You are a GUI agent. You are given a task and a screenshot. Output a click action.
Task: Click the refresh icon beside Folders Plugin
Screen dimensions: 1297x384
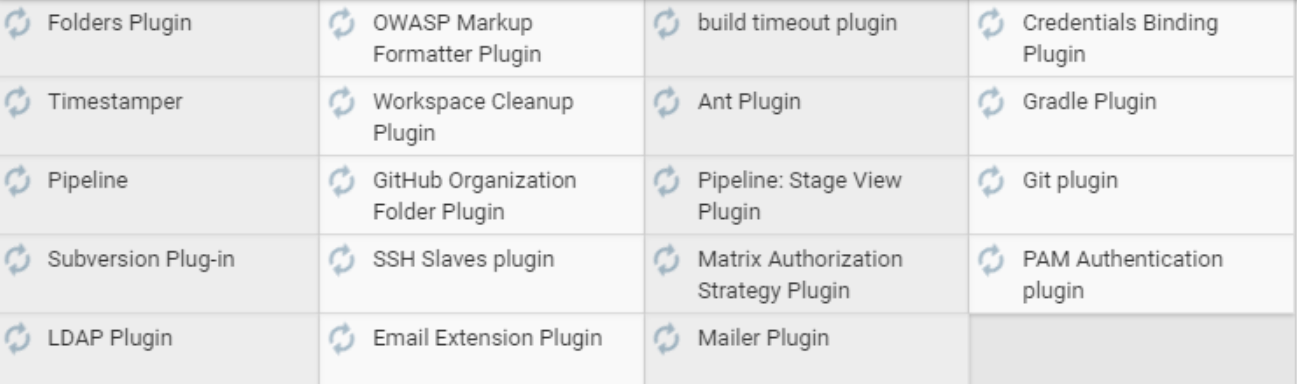click(16, 23)
